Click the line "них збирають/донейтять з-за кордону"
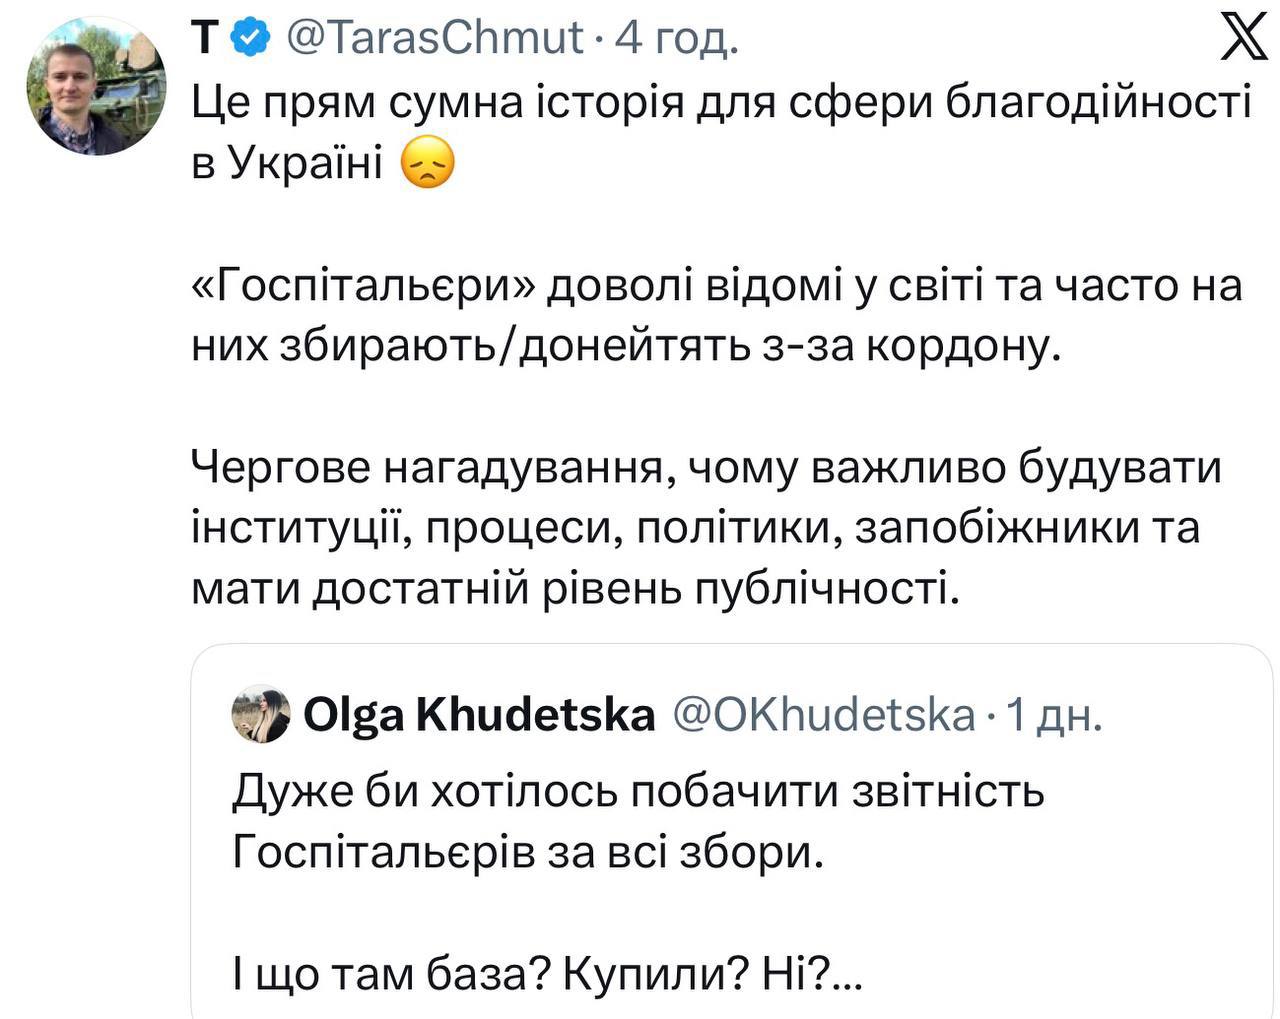Screen dimensions: 1280x1019 [x=624, y=346]
